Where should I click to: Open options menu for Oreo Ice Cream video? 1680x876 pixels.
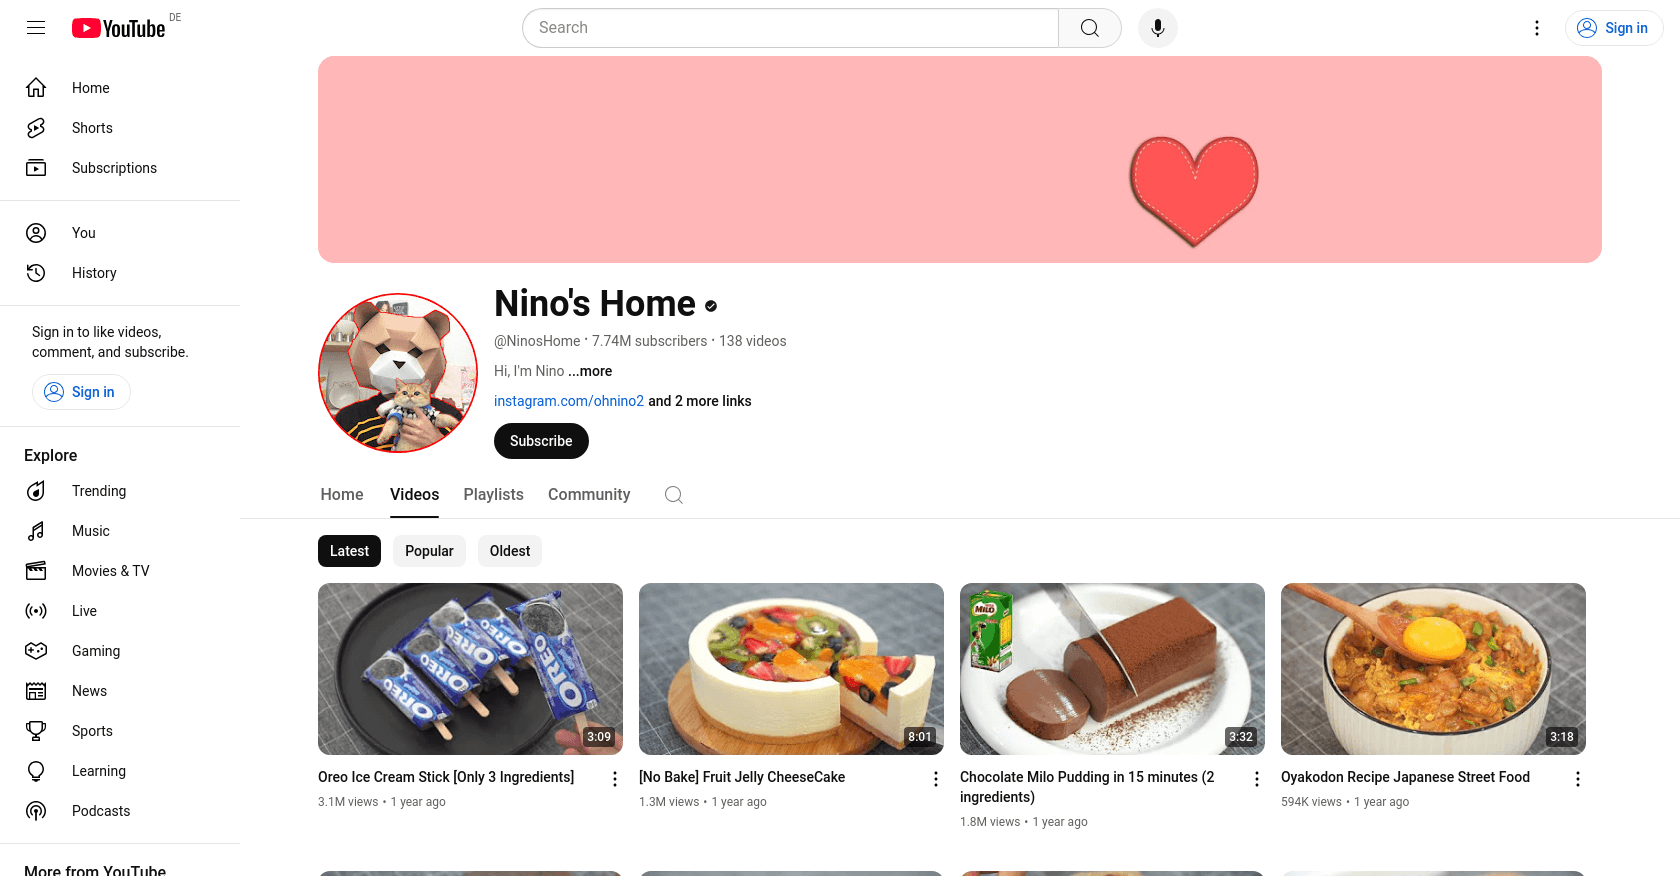coord(615,779)
